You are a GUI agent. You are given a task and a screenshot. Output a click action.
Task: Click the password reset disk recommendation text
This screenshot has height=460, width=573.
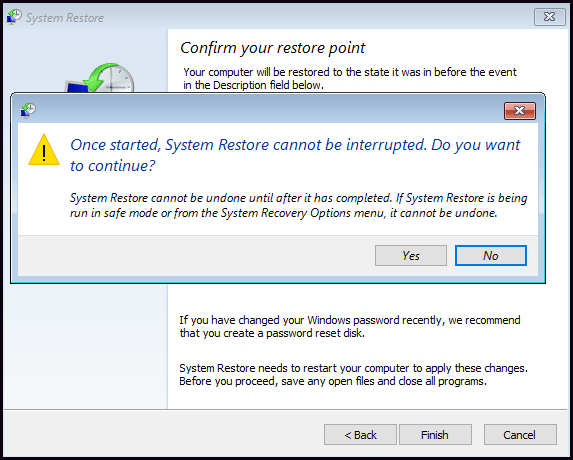pyautogui.click(x=349, y=326)
